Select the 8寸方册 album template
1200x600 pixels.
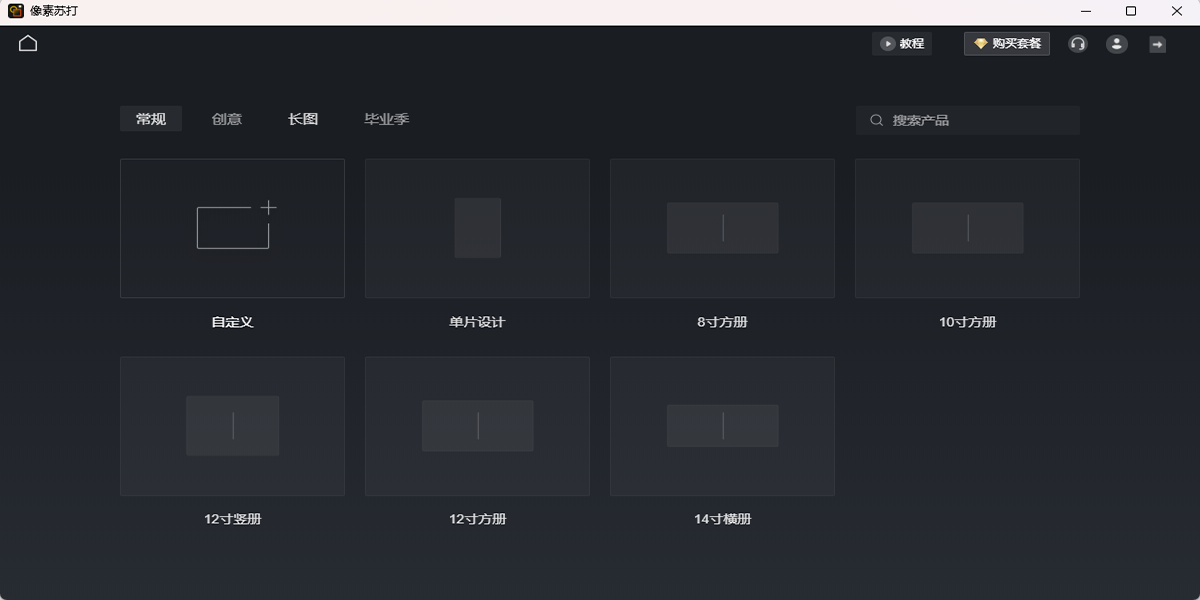point(722,228)
